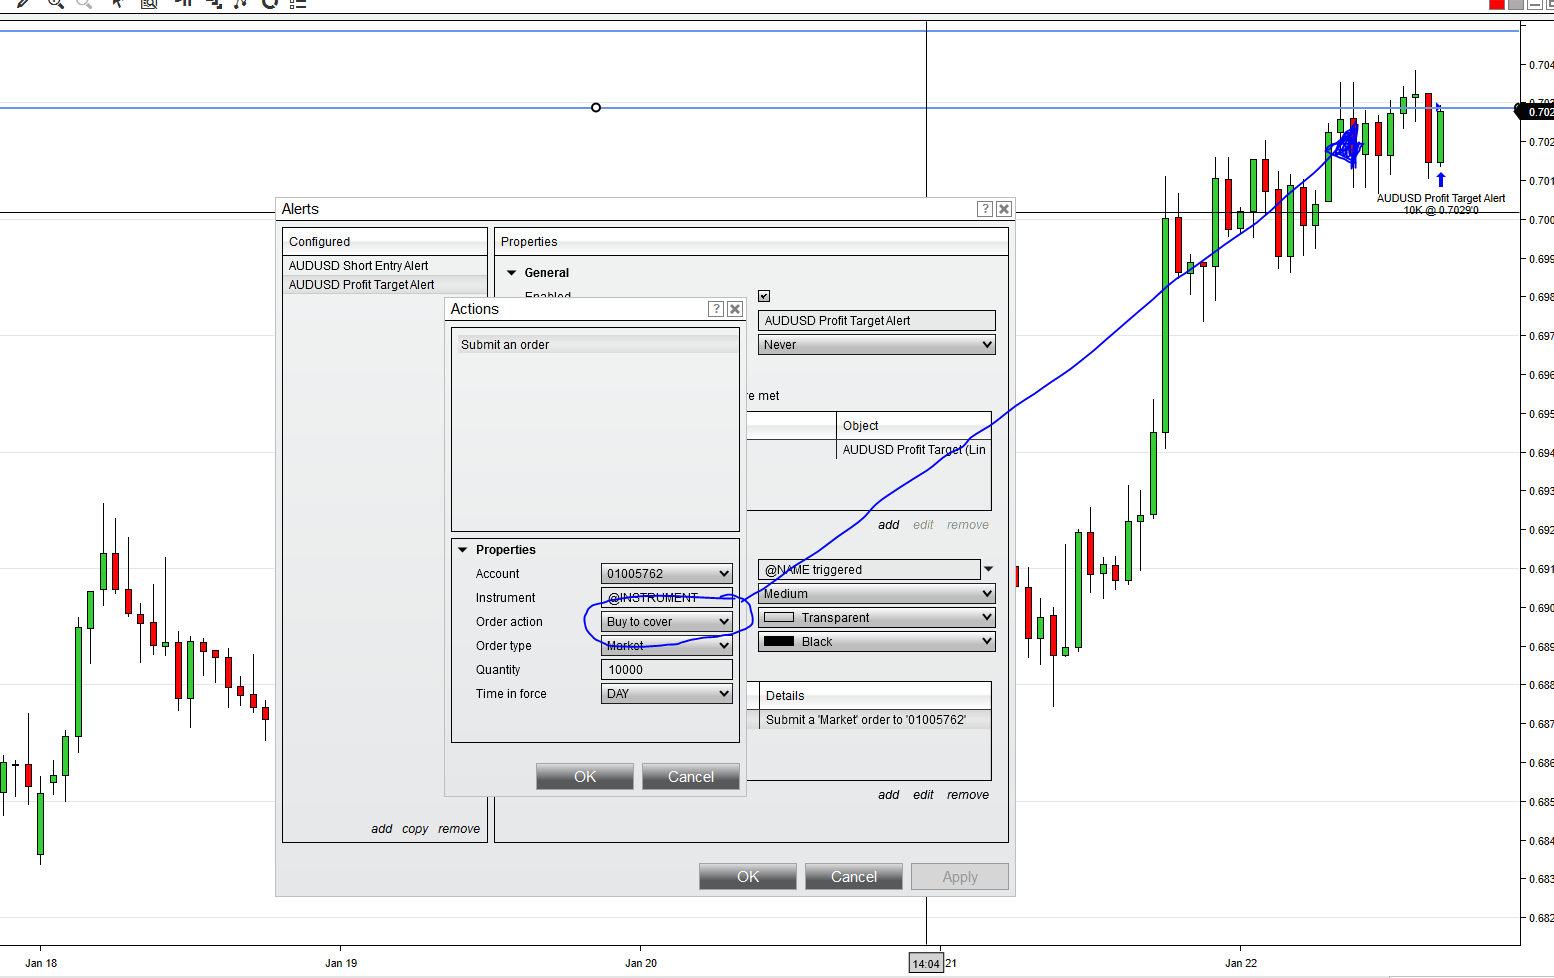Close the Alerts dialog

point(1004,209)
